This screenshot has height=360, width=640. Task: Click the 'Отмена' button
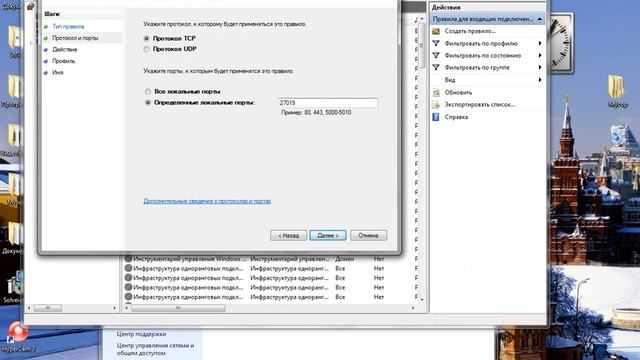pyautogui.click(x=368, y=236)
